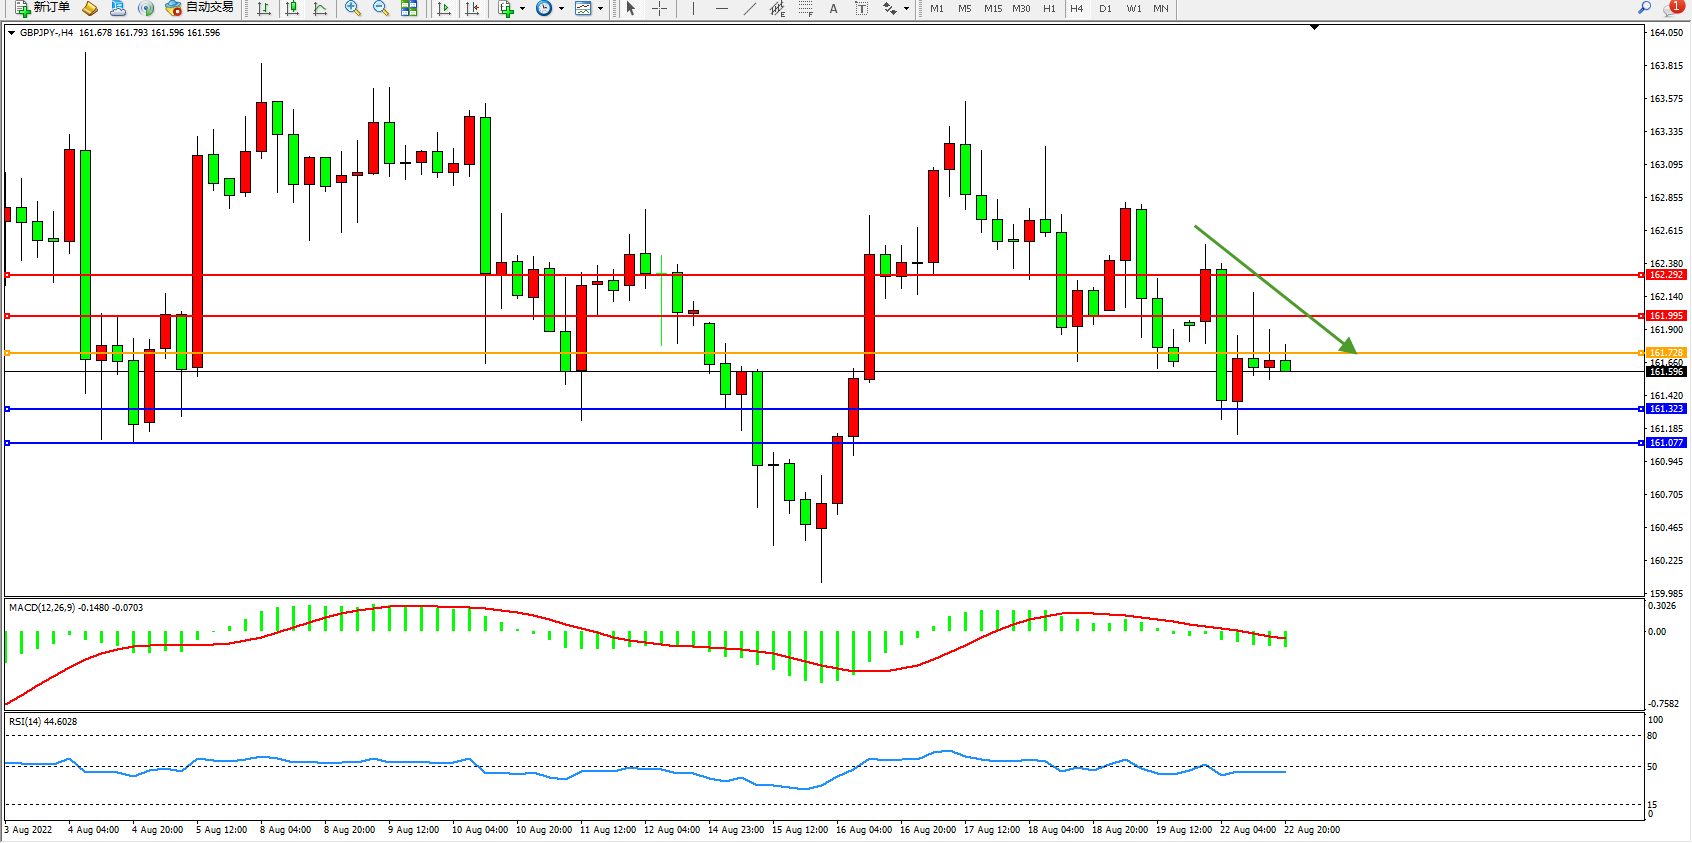Switch chart to candlestick display
The width and height of the screenshot is (1692, 843).
point(292,8)
